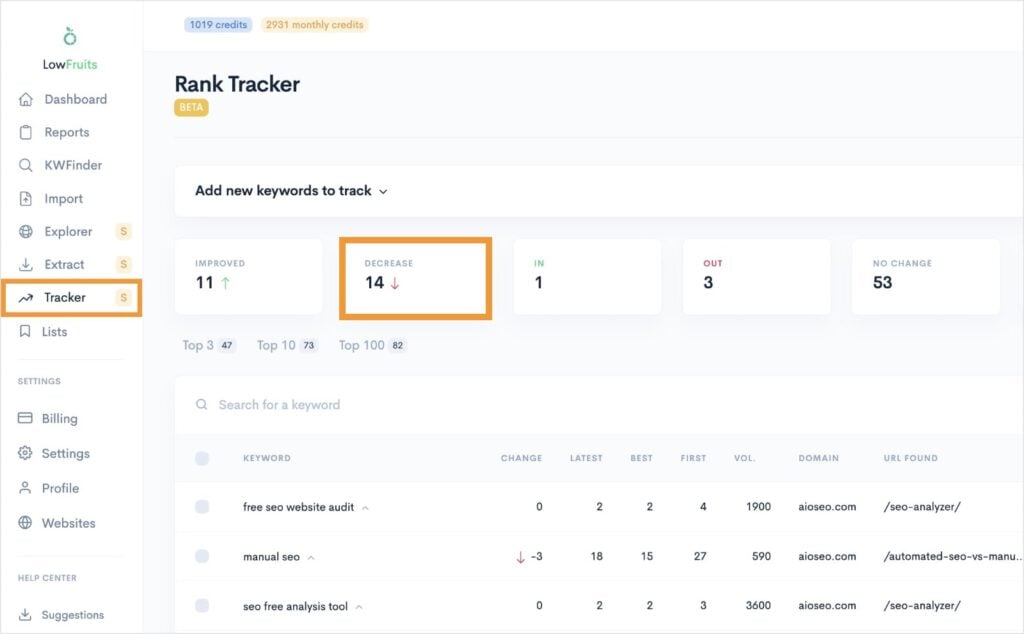Open Billing from the sidebar
Screen dimensions: 1024x634
[62, 418]
